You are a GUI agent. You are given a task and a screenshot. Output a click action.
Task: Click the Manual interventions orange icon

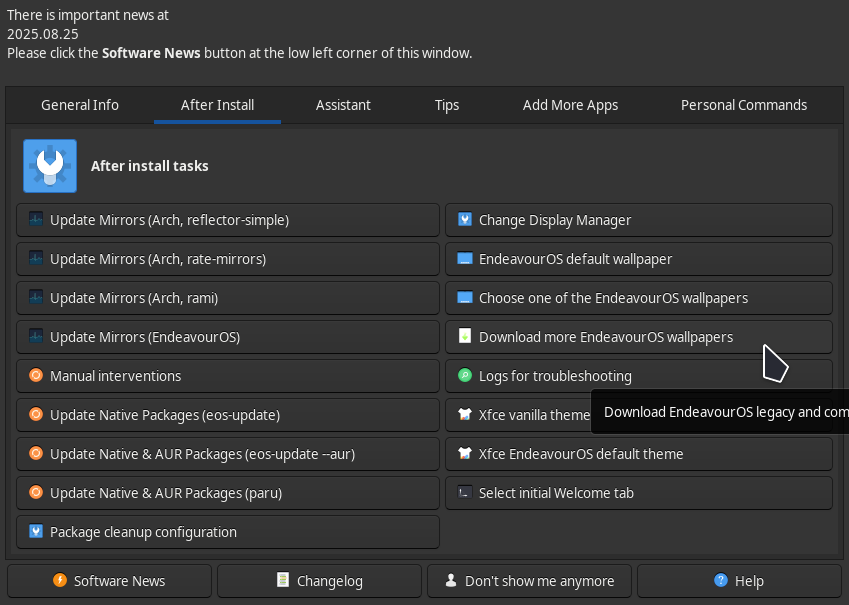coord(36,376)
